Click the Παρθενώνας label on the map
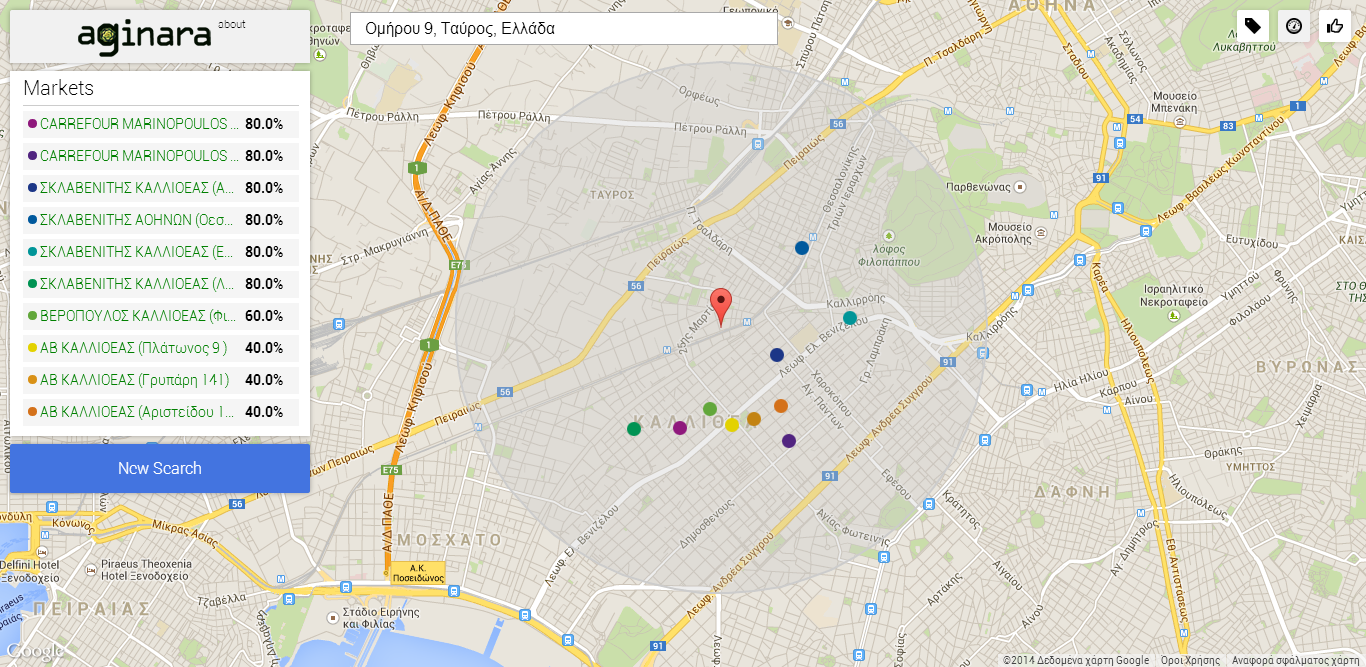Viewport: 1366px width, 667px height. coord(978,186)
